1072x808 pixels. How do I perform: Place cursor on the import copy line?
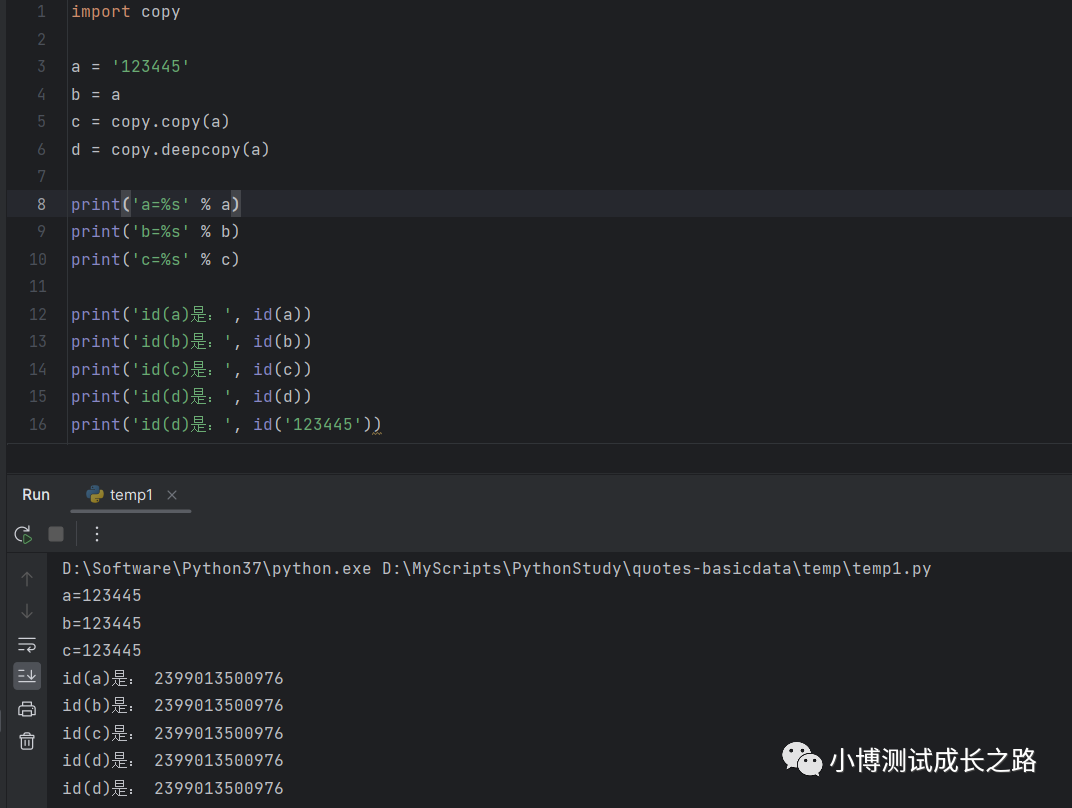tap(125, 12)
